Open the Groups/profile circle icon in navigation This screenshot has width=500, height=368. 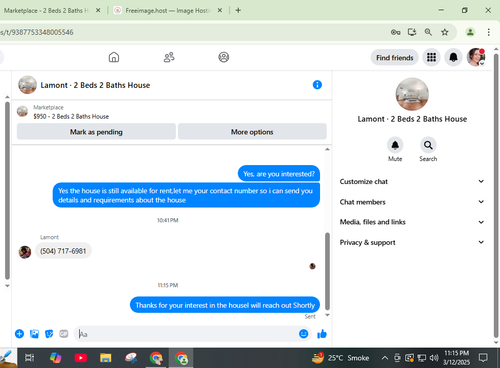coord(224,57)
